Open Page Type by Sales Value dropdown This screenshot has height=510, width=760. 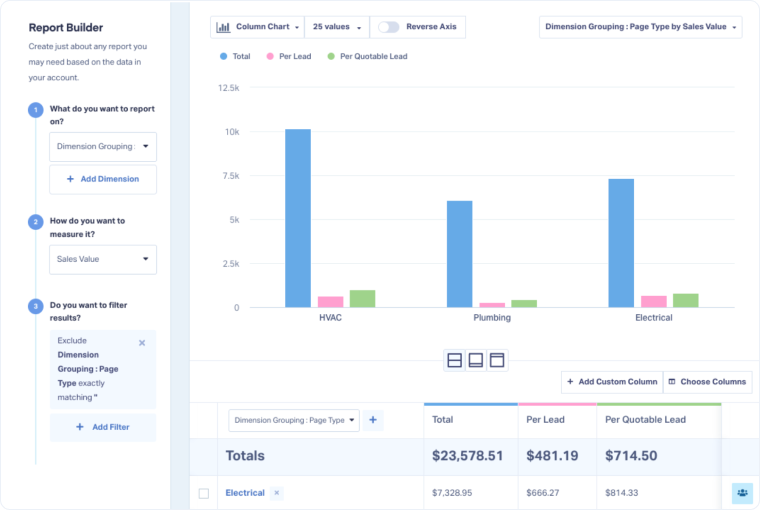tap(640, 27)
